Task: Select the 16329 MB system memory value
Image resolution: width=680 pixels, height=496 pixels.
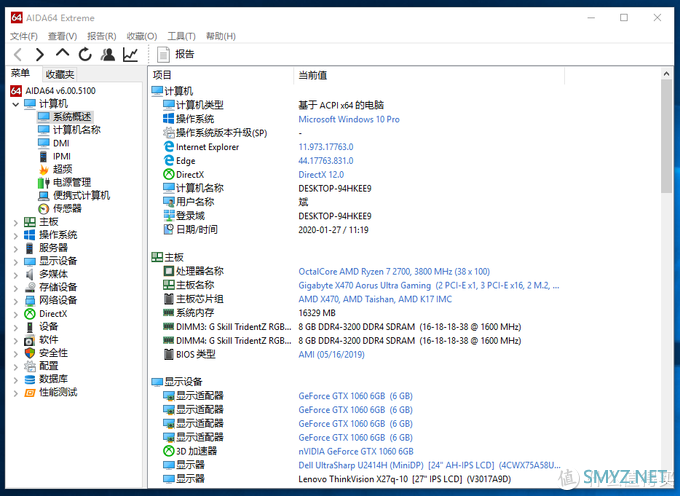Action: tap(317, 313)
